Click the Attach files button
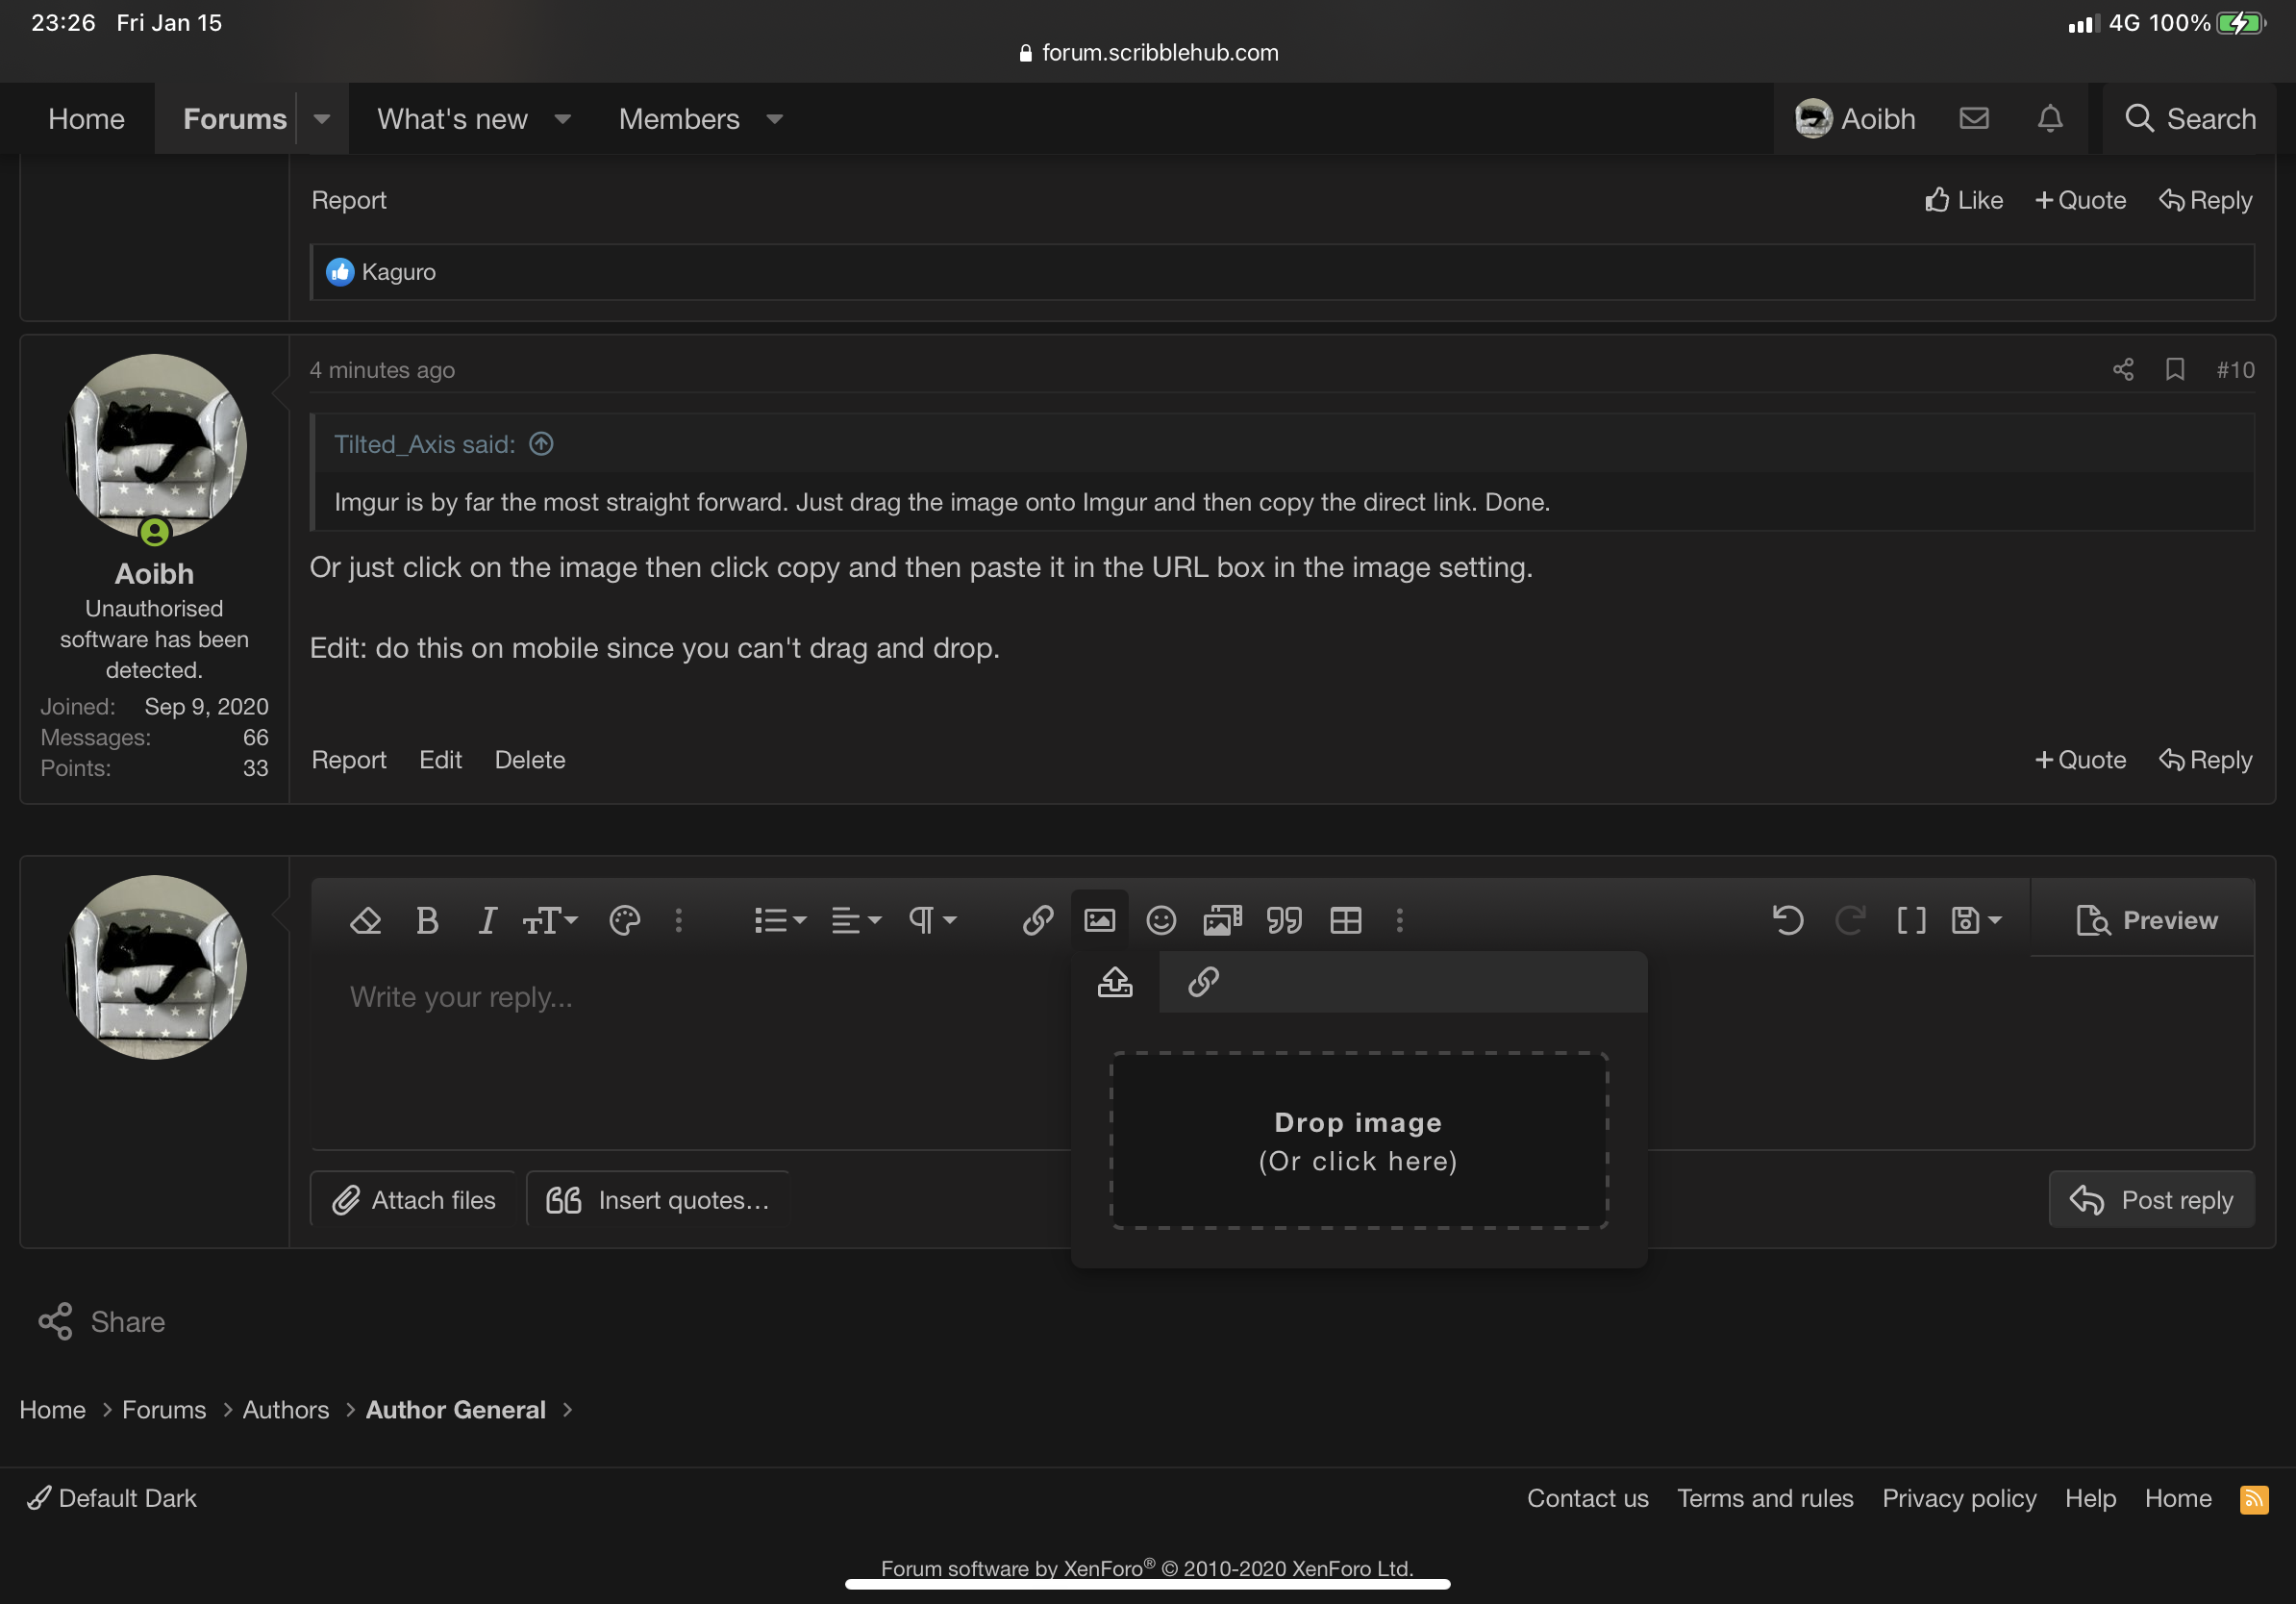Screen dimensions: 2296x1604 pyautogui.click(x=414, y=1199)
